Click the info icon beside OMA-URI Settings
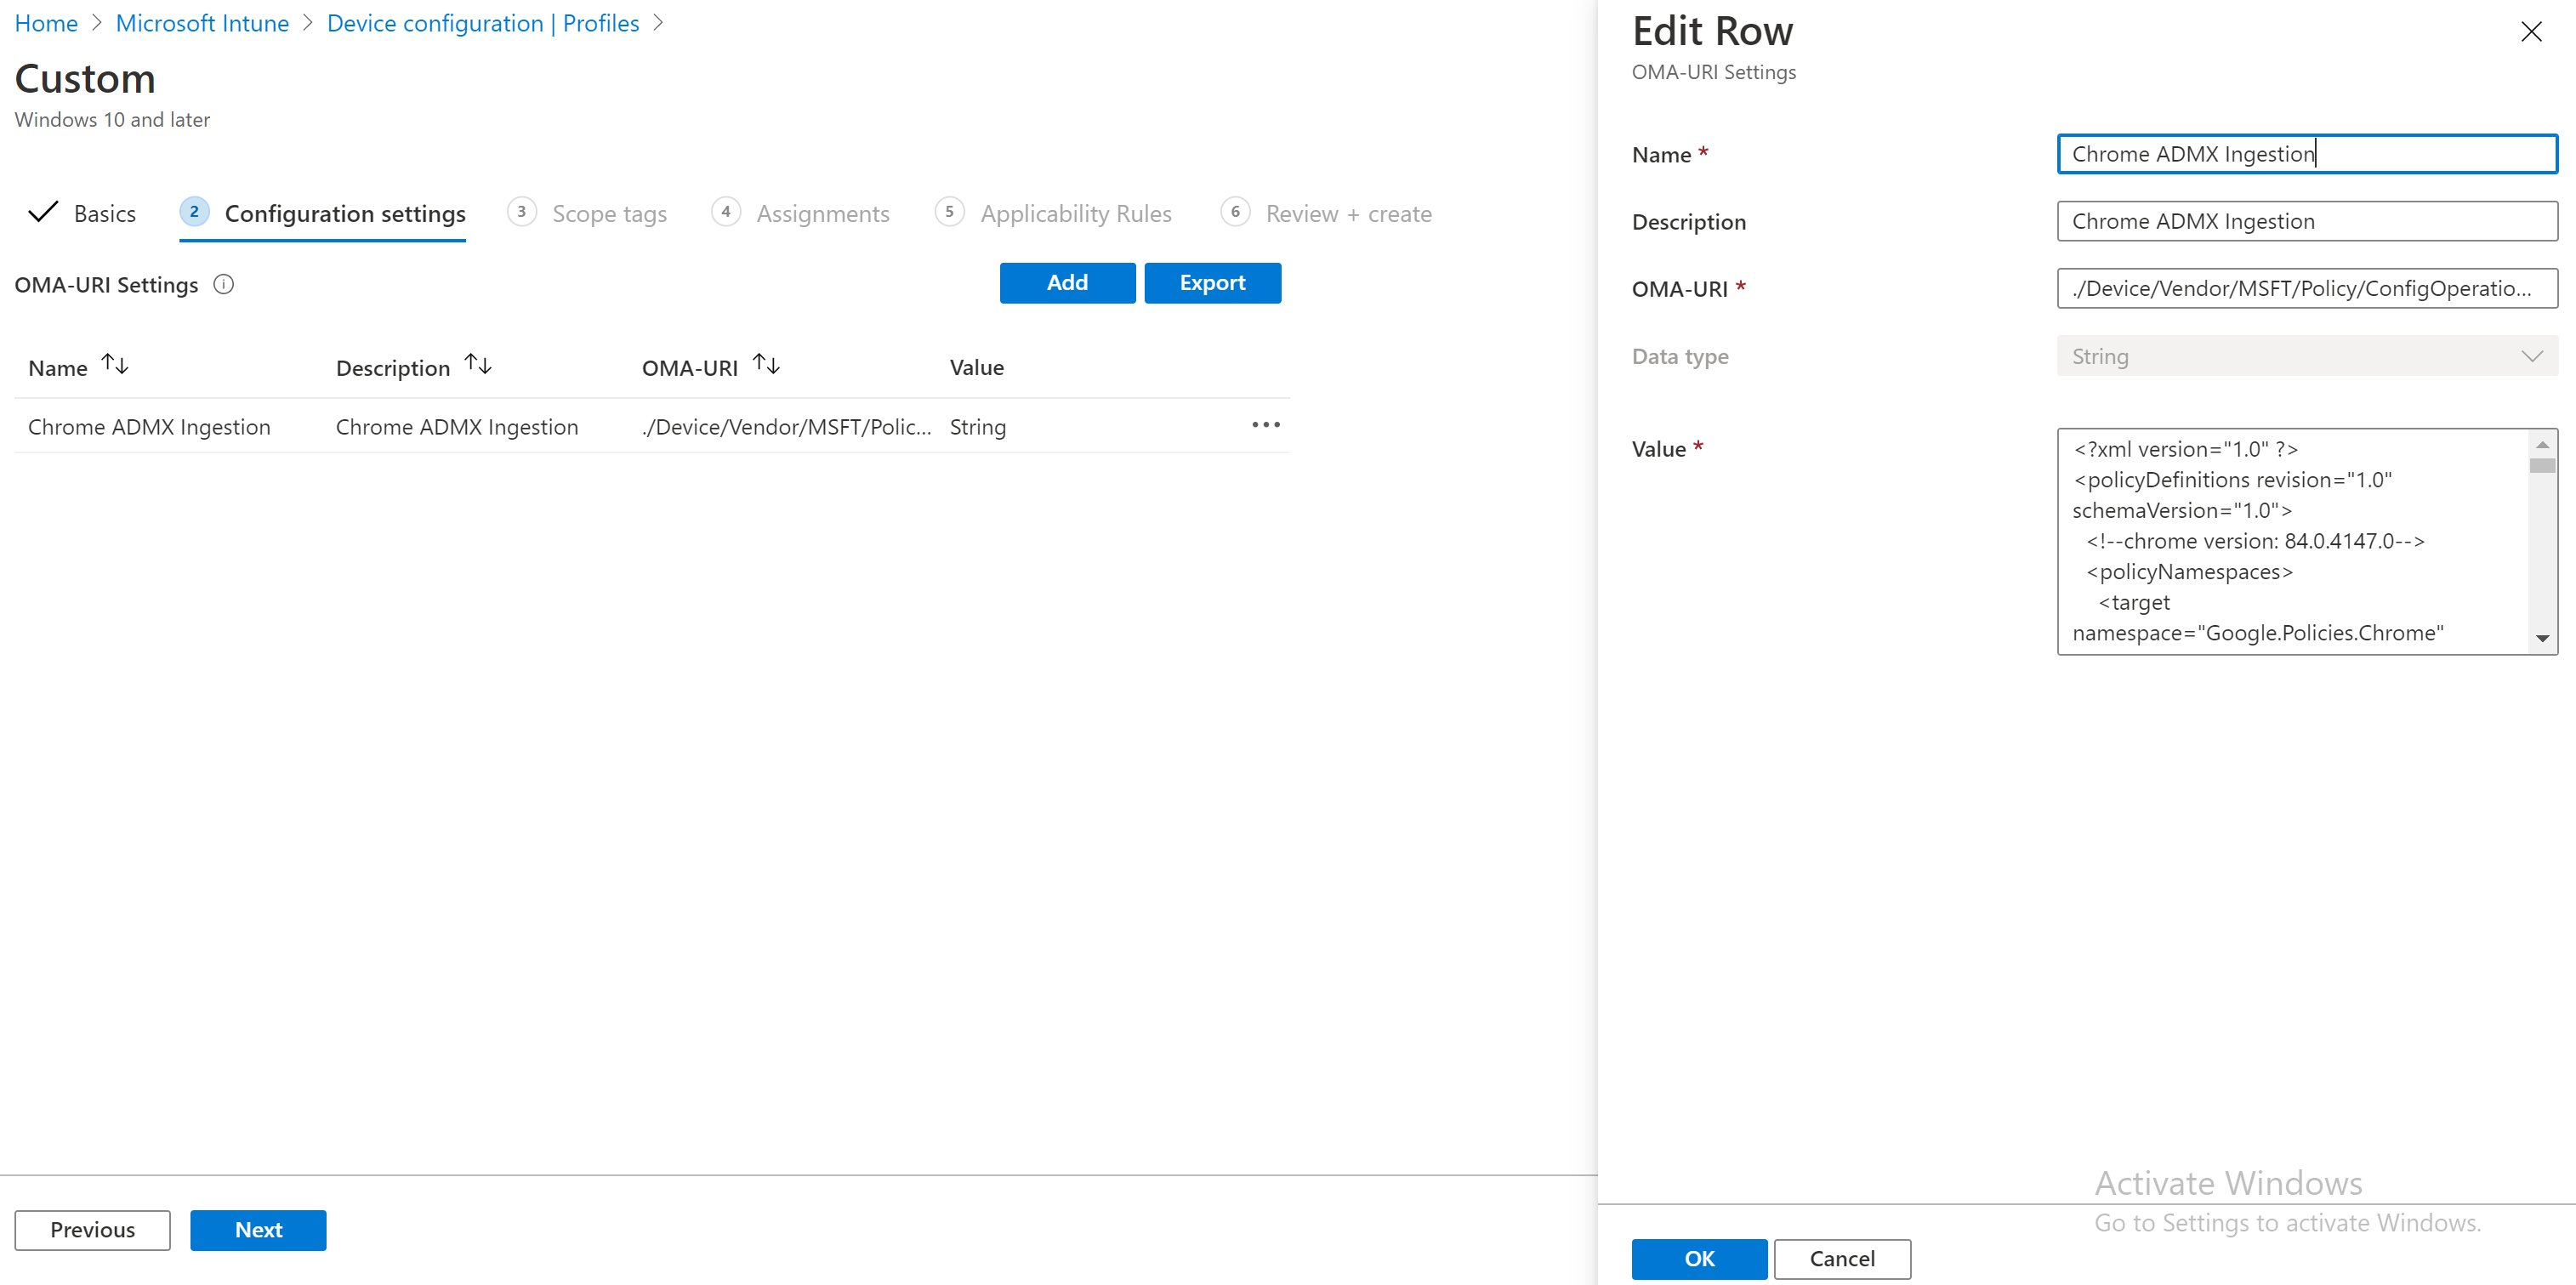 pyautogui.click(x=223, y=284)
